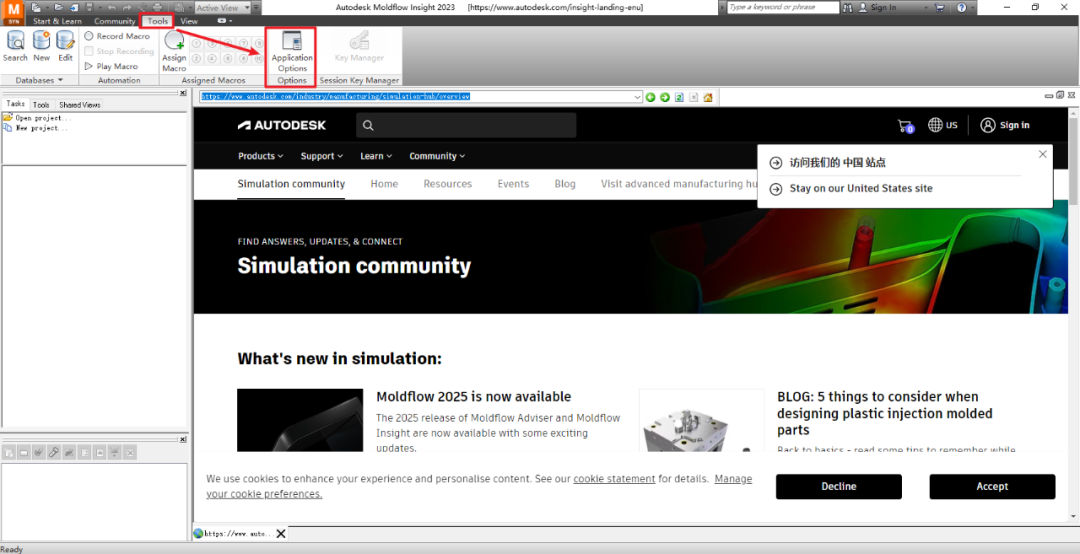Click the Open project icon in quick access toolbar
The height and width of the screenshot is (554, 1080).
(59, 8)
